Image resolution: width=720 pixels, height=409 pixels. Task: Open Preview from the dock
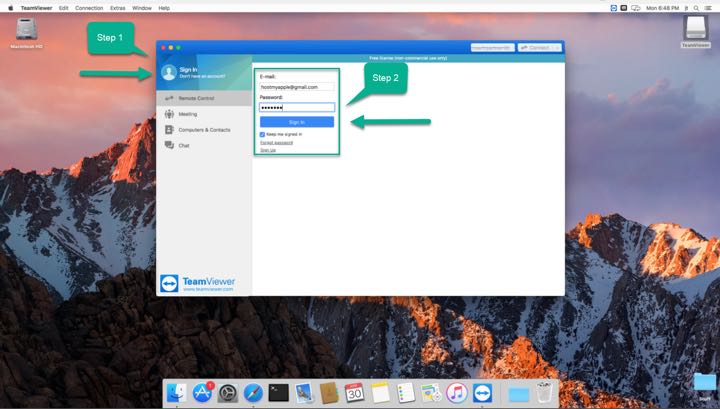pyautogui.click(x=304, y=393)
